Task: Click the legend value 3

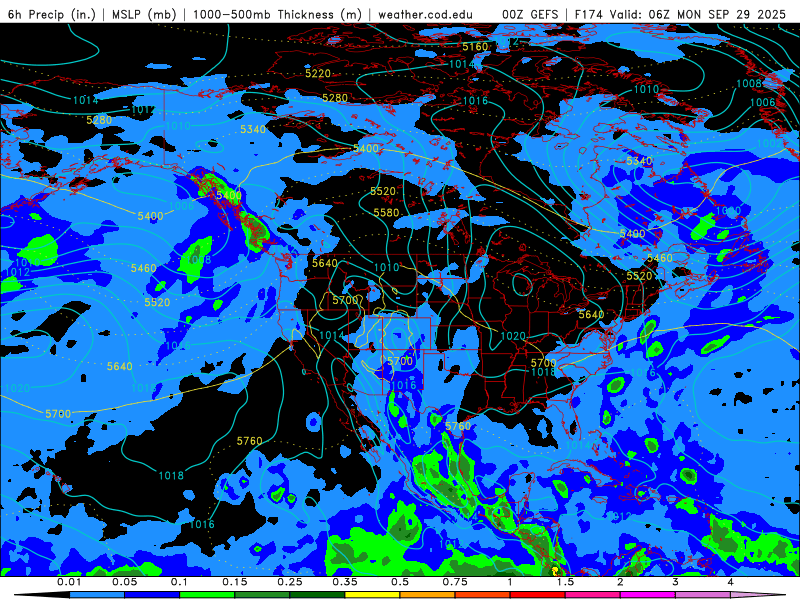Action: click(676, 582)
